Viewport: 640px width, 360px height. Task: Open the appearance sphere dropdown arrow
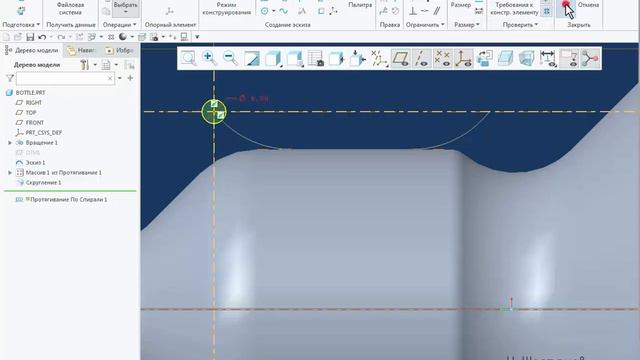132,37
